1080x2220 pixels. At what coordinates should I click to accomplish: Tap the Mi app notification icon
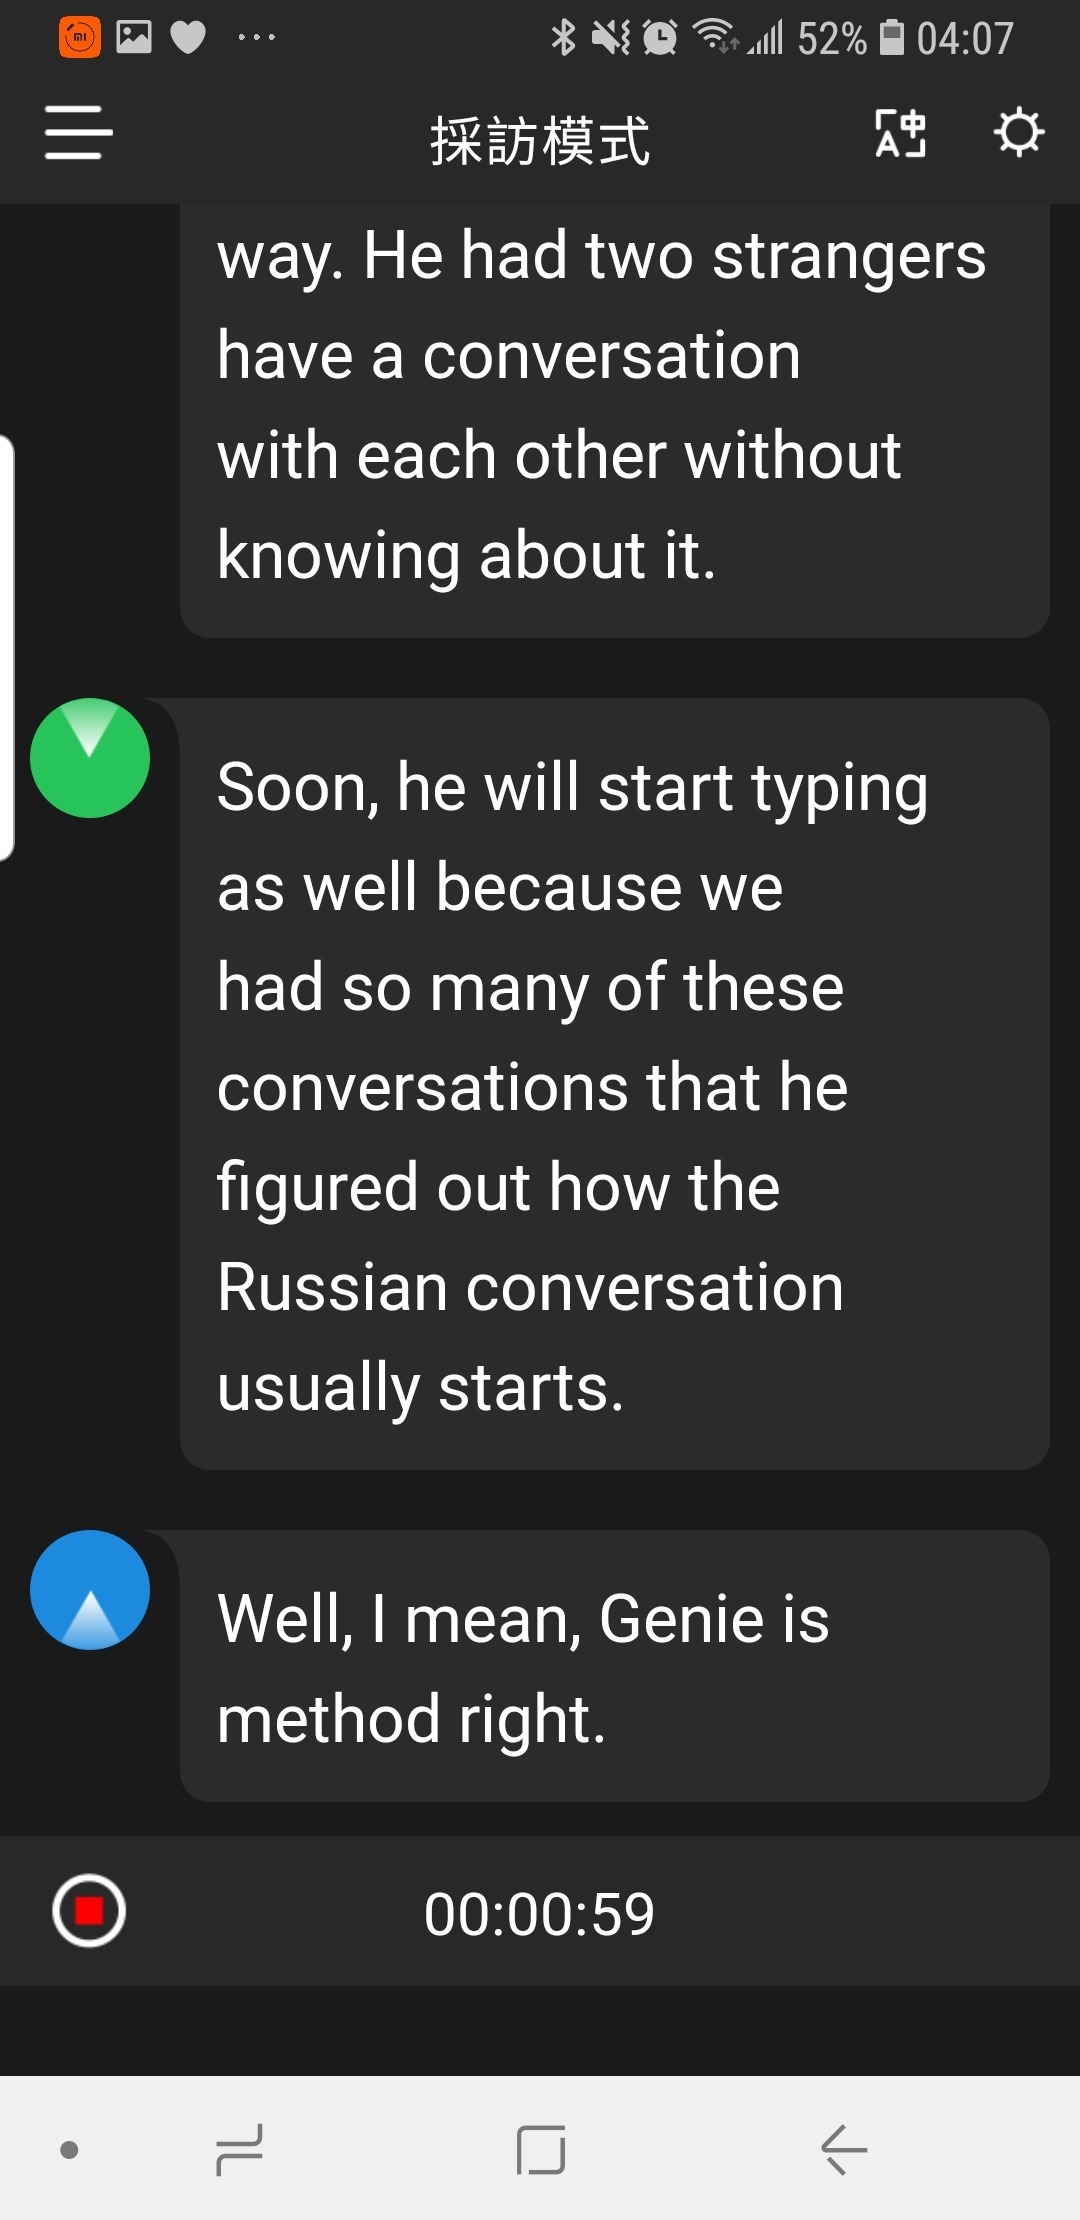point(80,38)
